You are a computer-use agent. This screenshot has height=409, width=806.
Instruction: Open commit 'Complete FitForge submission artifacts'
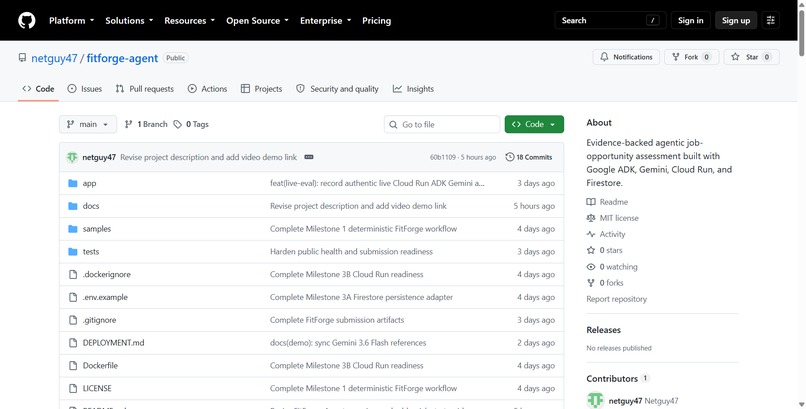click(337, 320)
